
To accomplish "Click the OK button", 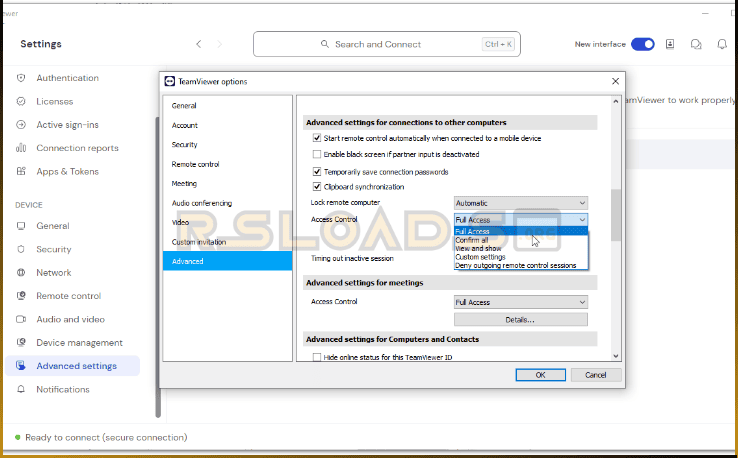I will pyautogui.click(x=540, y=375).
